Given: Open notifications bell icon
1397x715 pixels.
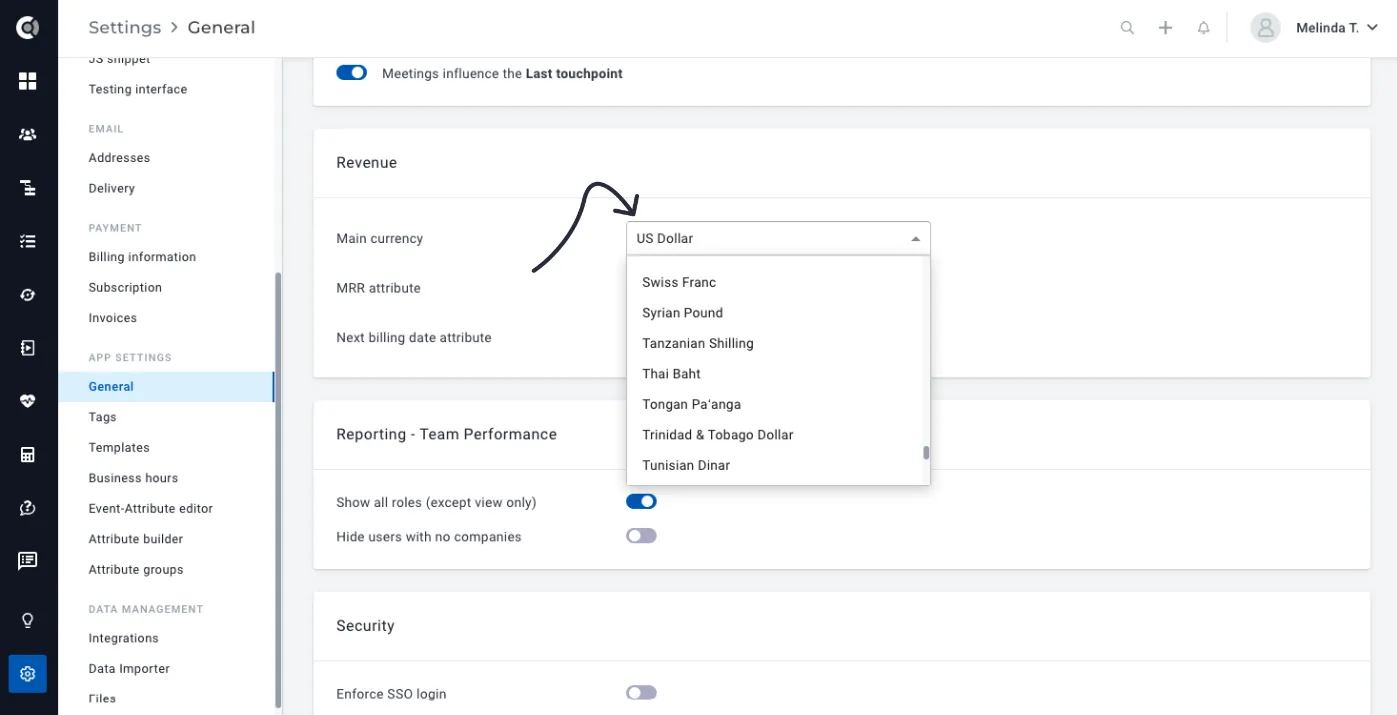Looking at the screenshot, I should (1204, 28).
